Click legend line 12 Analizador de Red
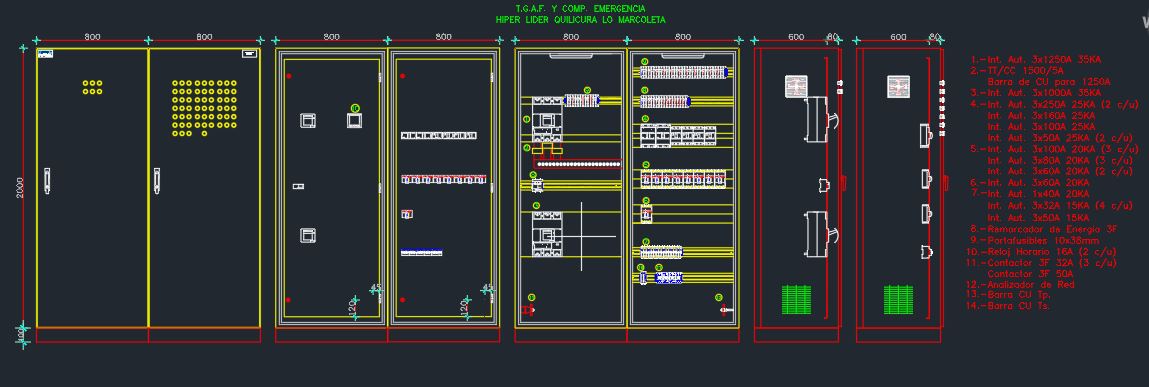This screenshot has width=1149, height=387. click(1020, 284)
